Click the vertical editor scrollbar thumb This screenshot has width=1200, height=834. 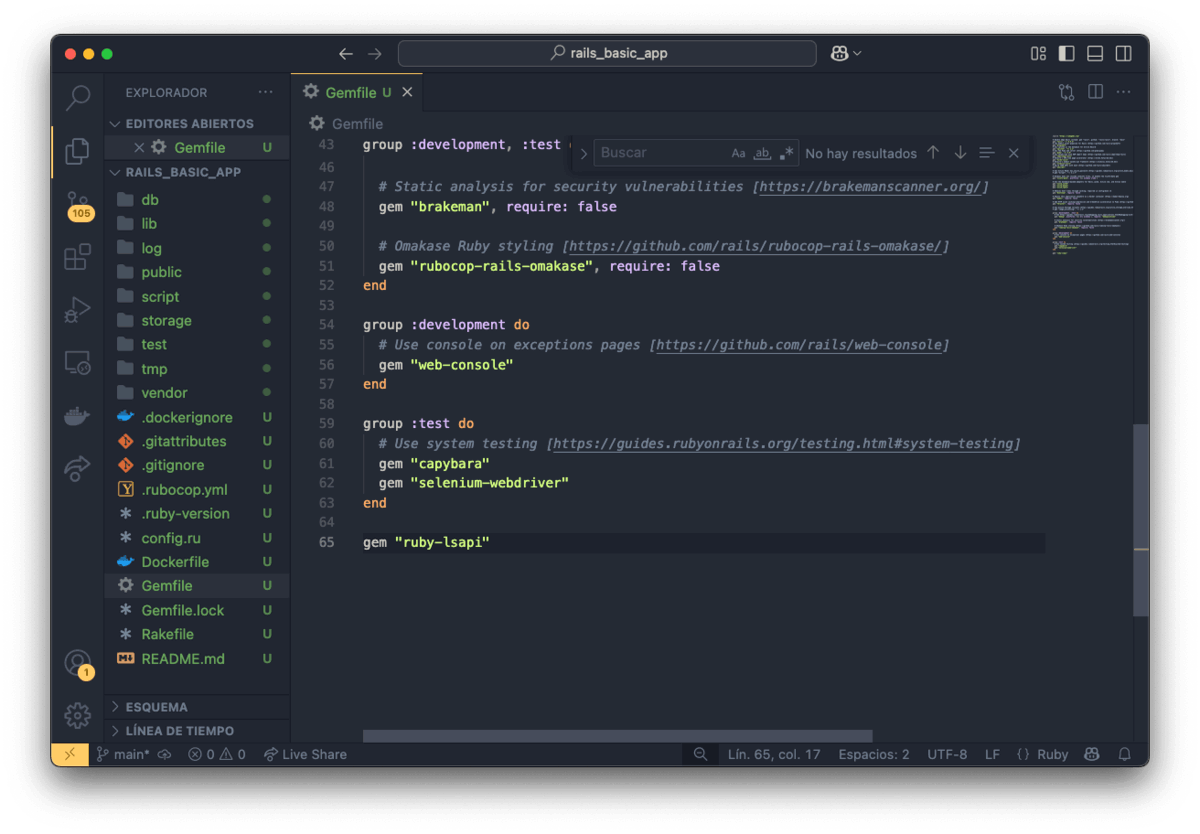pyautogui.click(x=1140, y=520)
